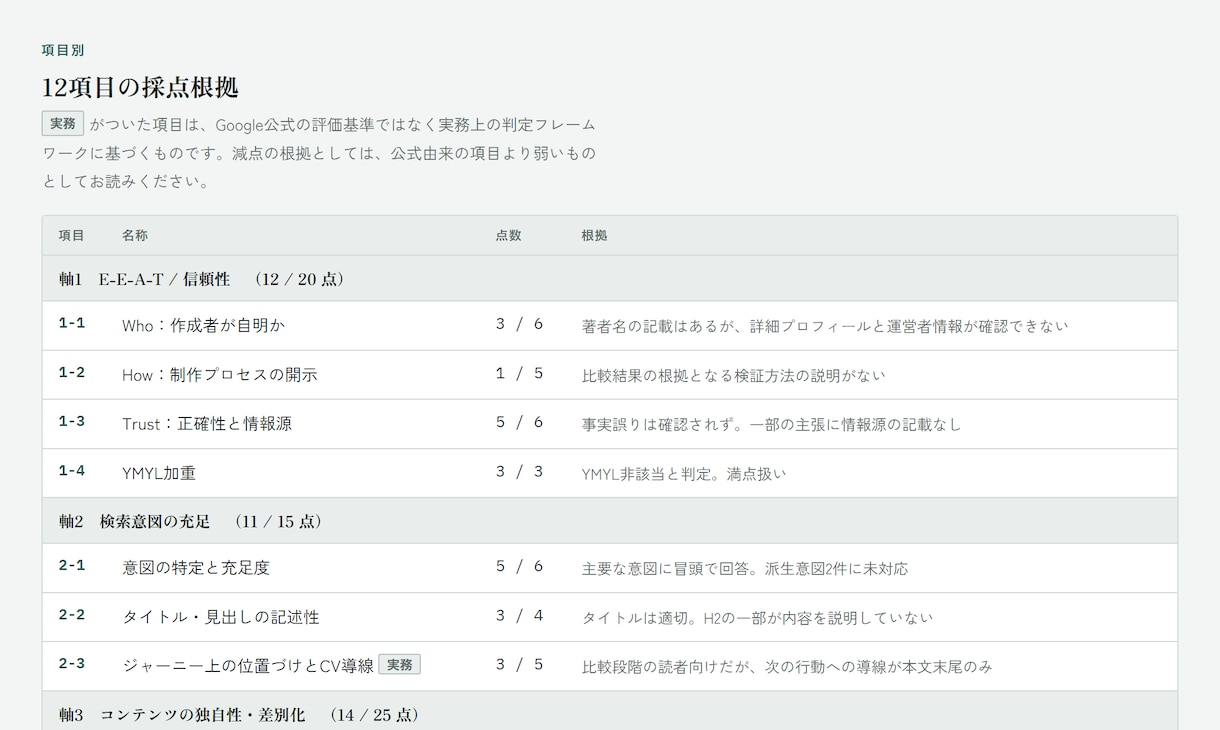
Task: Click rationale 主要な意図に冒頭で回答
Action: (x=745, y=568)
